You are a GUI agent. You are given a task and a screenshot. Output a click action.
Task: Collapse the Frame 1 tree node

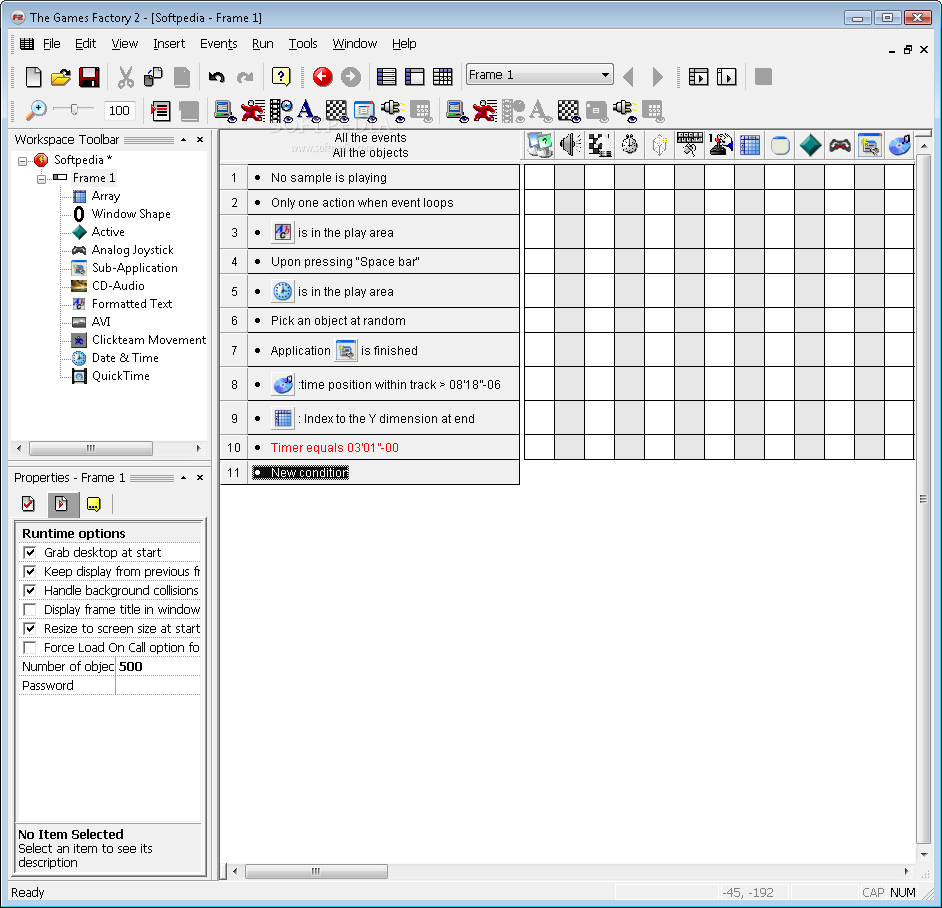pos(42,178)
